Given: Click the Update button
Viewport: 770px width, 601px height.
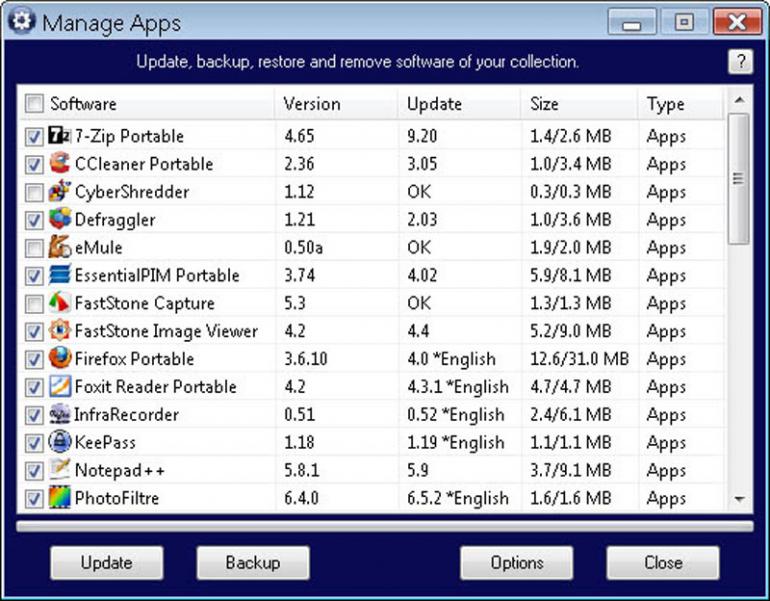Looking at the screenshot, I should point(107,563).
